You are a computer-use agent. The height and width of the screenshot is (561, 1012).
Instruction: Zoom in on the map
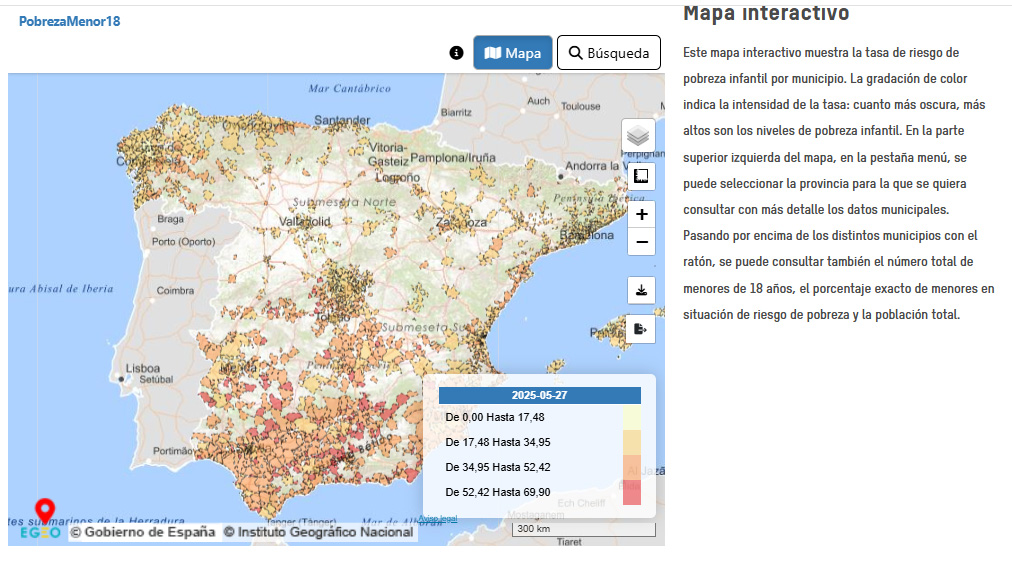(642, 214)
